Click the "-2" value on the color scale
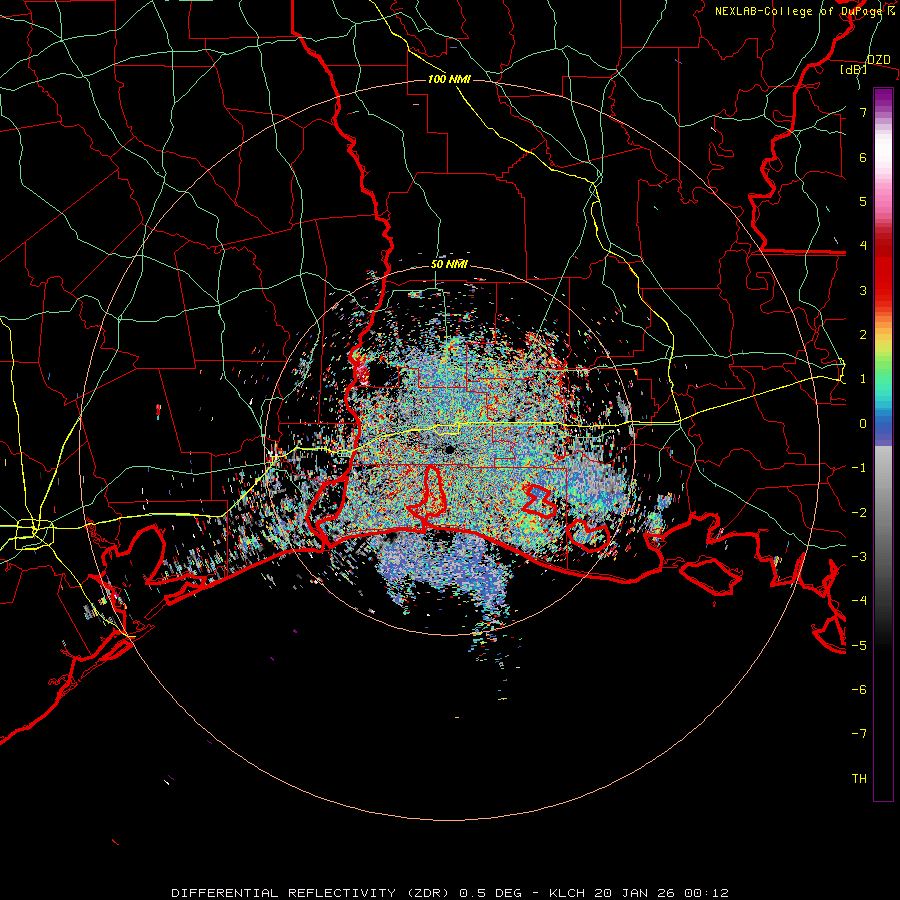 click(859, 513)
